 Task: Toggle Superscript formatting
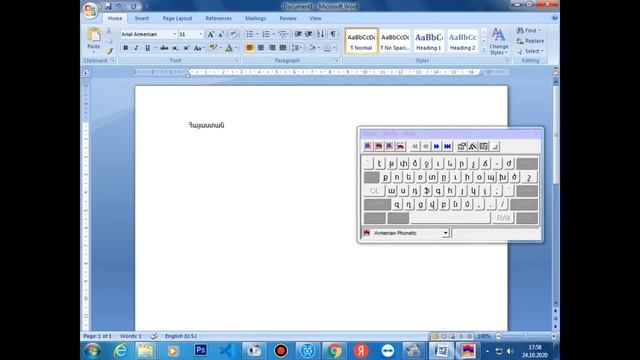186,48
